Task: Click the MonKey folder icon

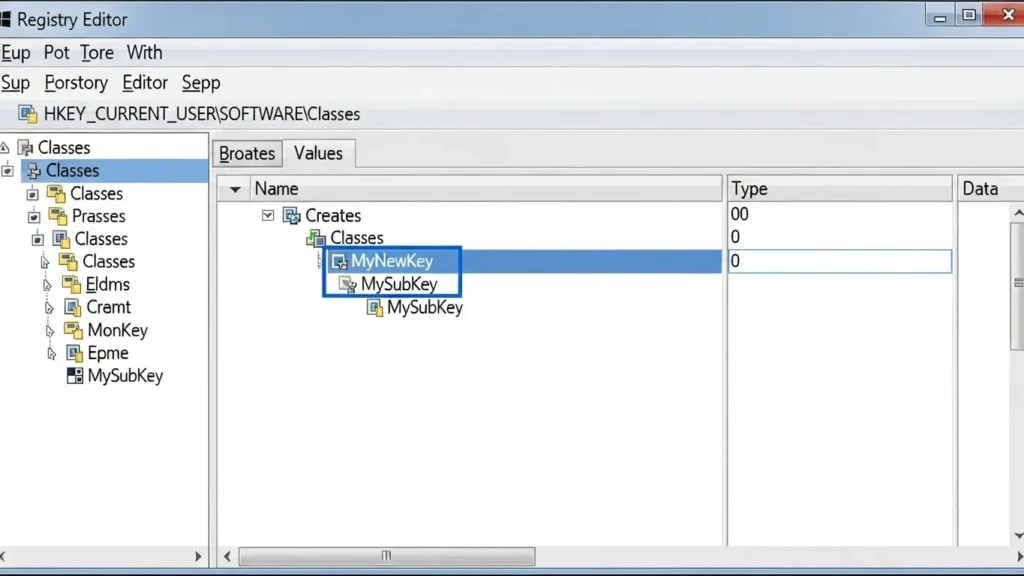Action: pyautogui.click(x=73, y=330)
